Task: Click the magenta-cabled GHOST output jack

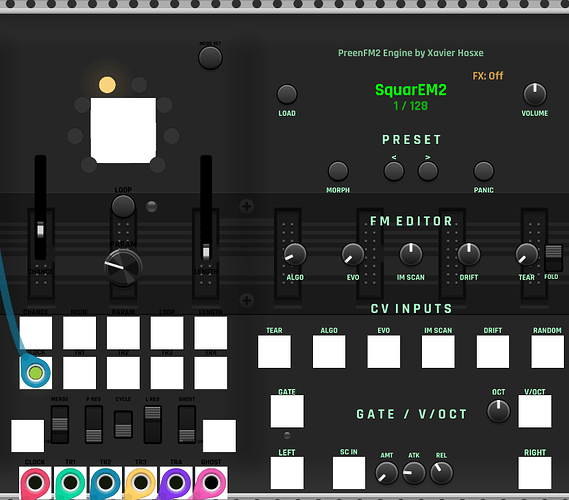Action: coord(211,482)
